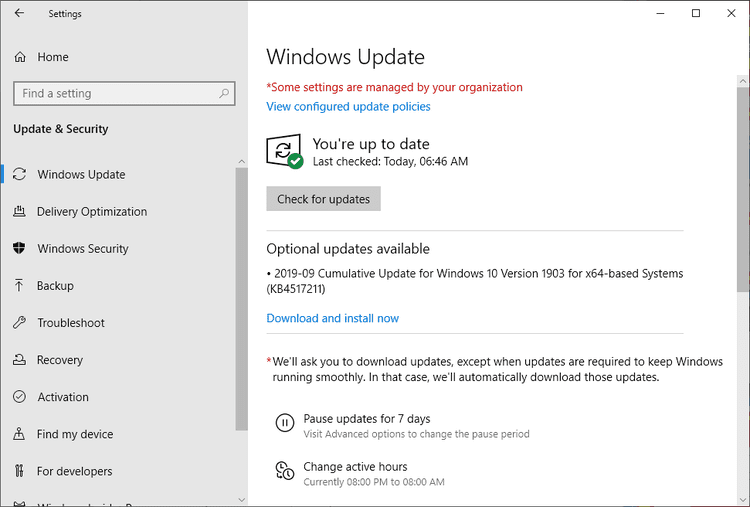Click the Recovery icon
This screenshot has width=750, height=507.
pos(20,359)
